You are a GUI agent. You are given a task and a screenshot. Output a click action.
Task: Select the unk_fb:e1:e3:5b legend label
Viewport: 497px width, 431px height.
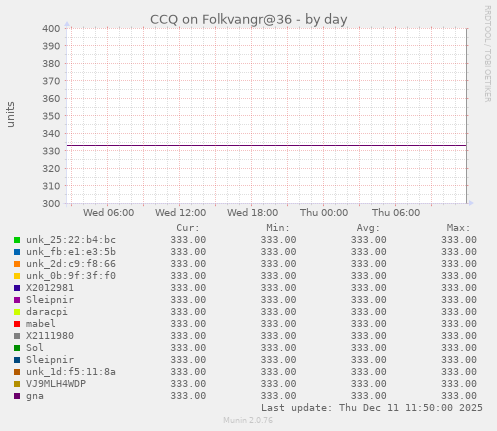(x=71, y=252)
